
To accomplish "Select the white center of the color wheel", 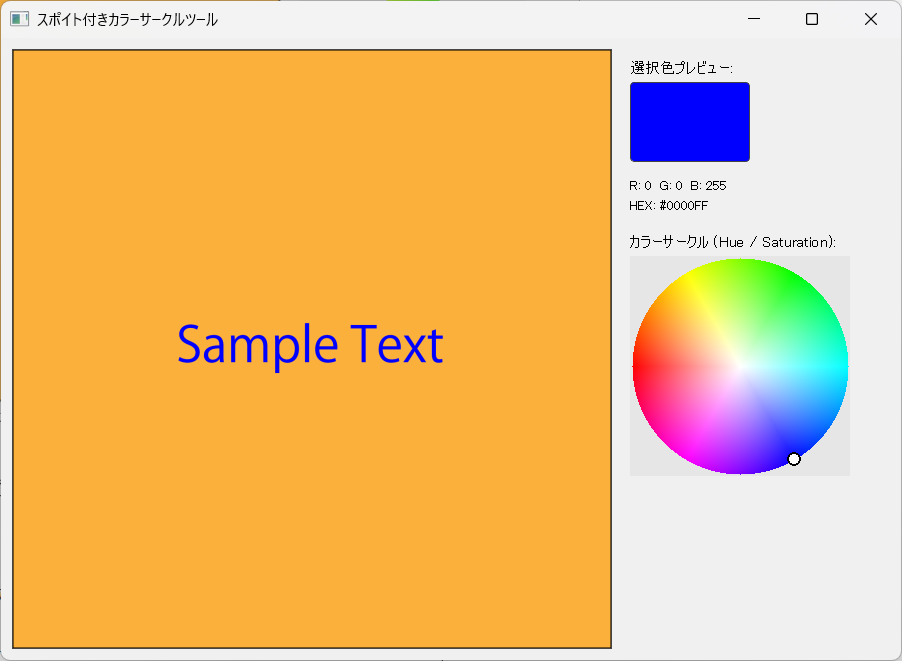I will [740, 366].
